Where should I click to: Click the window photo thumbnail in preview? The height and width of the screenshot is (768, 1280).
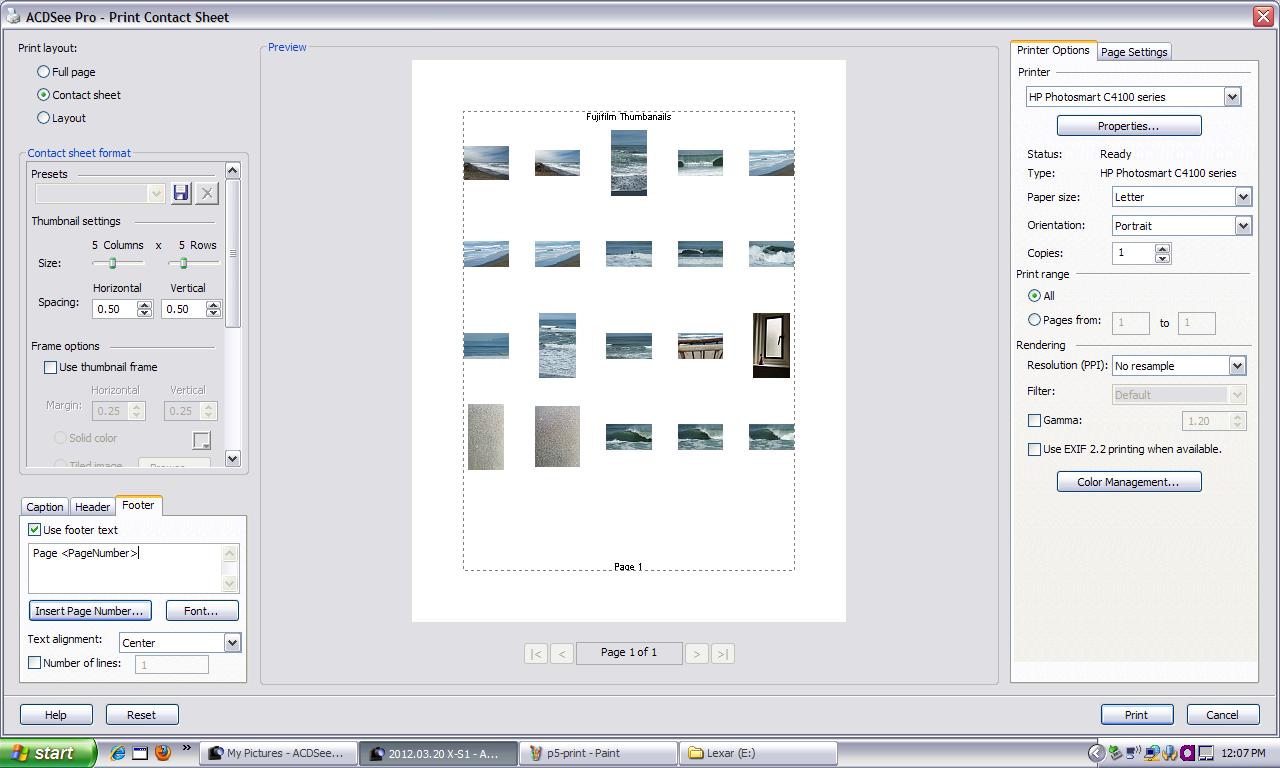click(771, 345)
